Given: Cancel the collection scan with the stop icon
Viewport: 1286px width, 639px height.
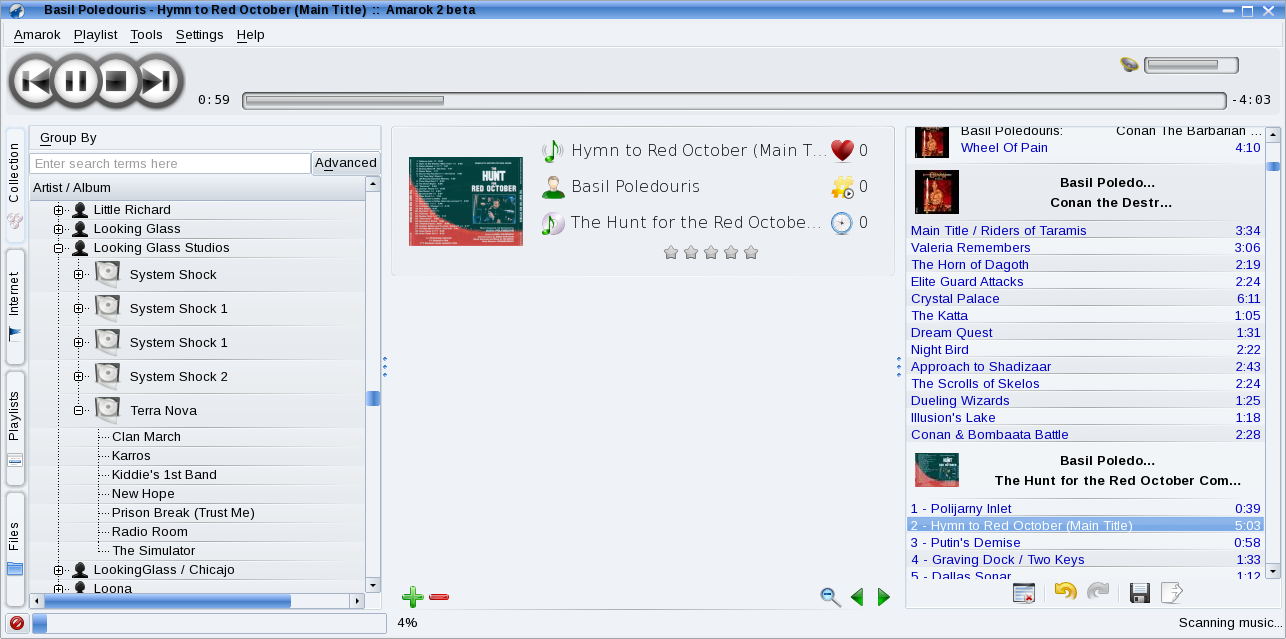Looking at the screenshot, I should 16,623.
